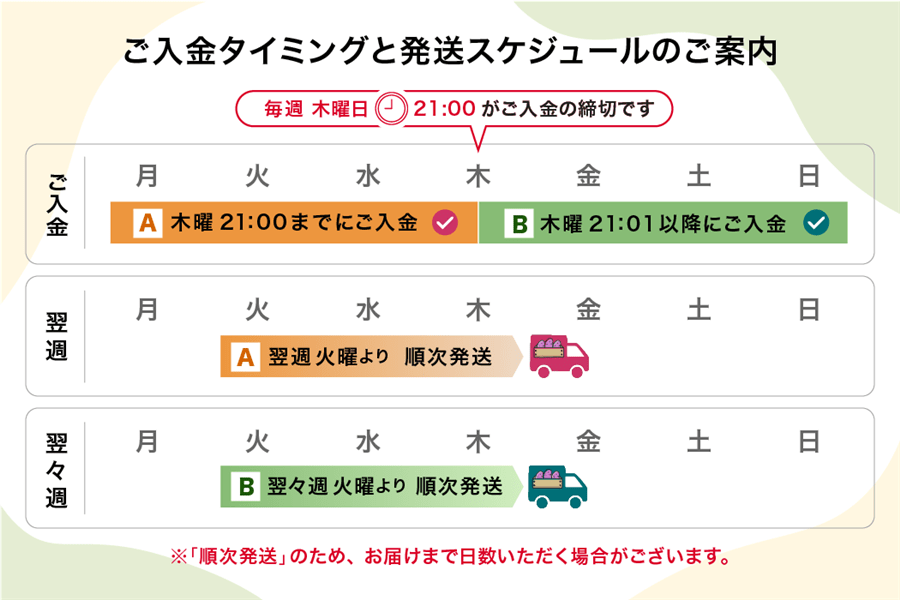
Task: Click the pink checkmark after 21:00までにご入金
Action: [444, 224]
